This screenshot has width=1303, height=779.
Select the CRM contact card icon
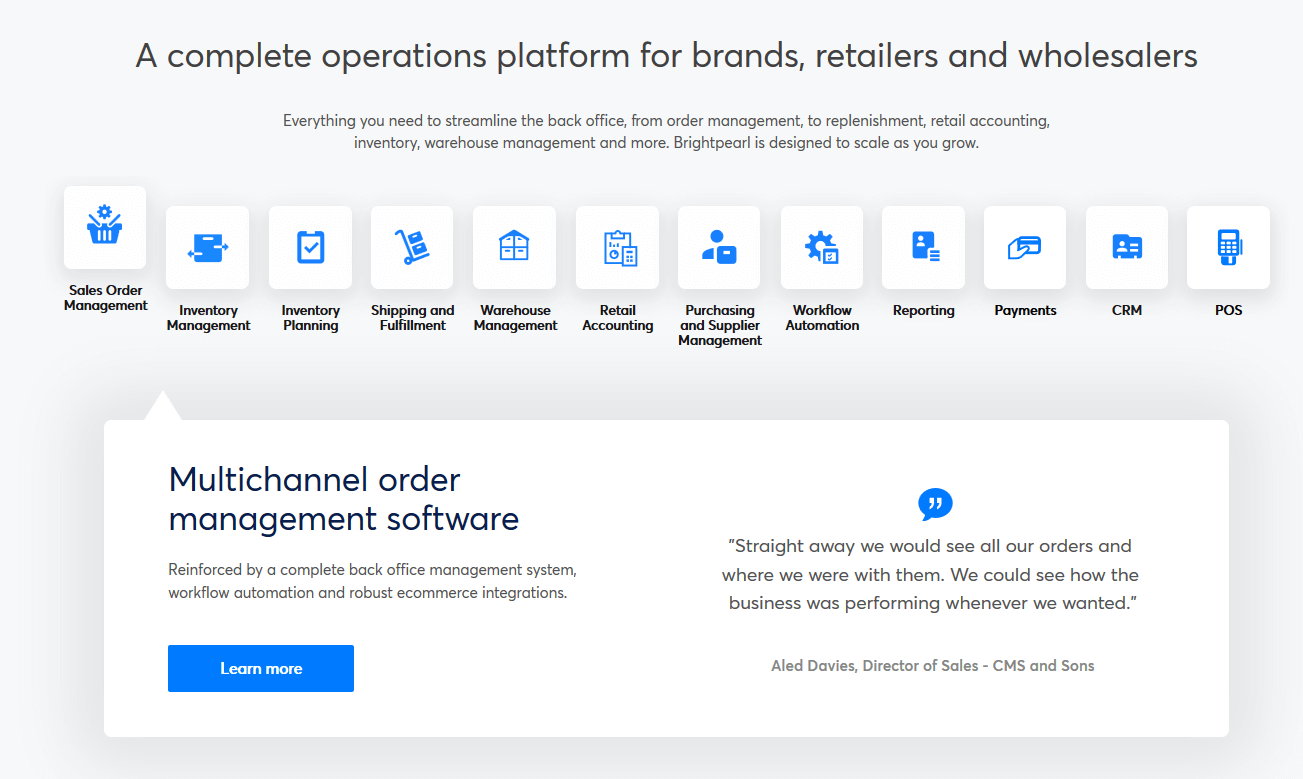pos(1127,247)
